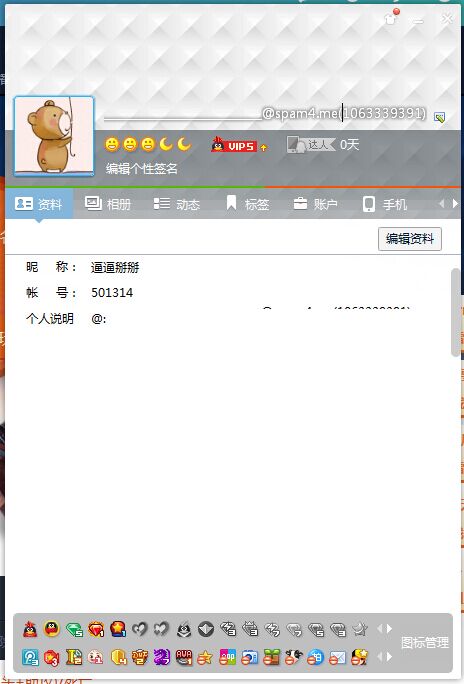
Task: Click the green diamond icon numbered 5
Action: 74,629
